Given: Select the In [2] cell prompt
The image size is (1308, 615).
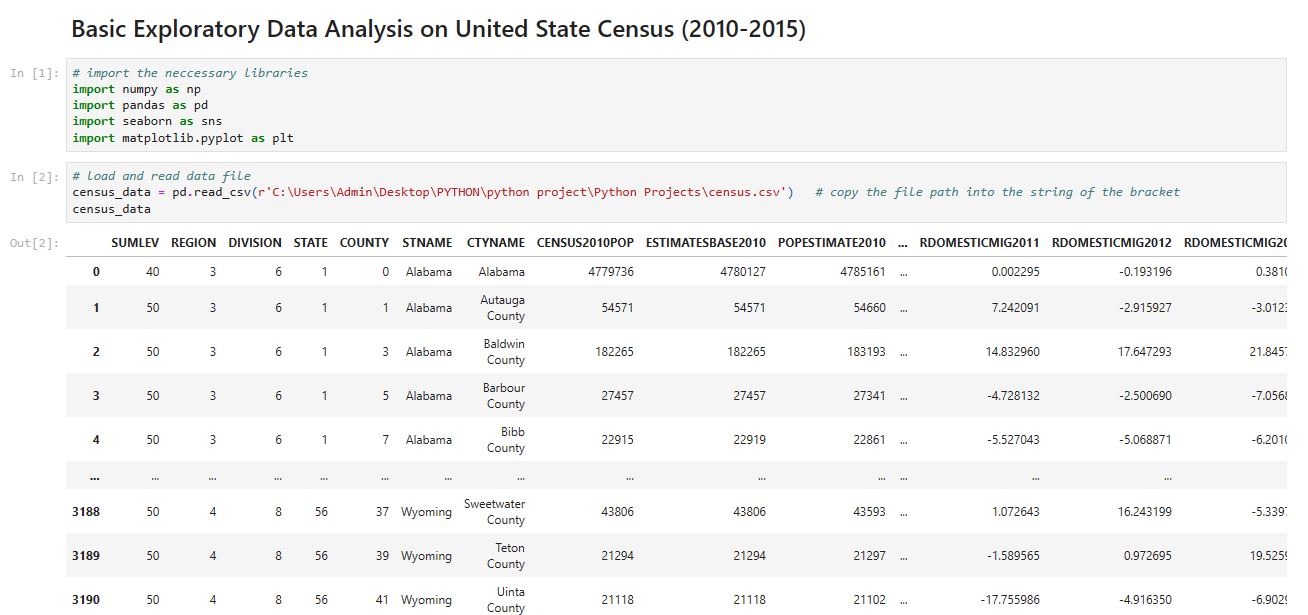Looking at the screenshot, I should 34,177.
